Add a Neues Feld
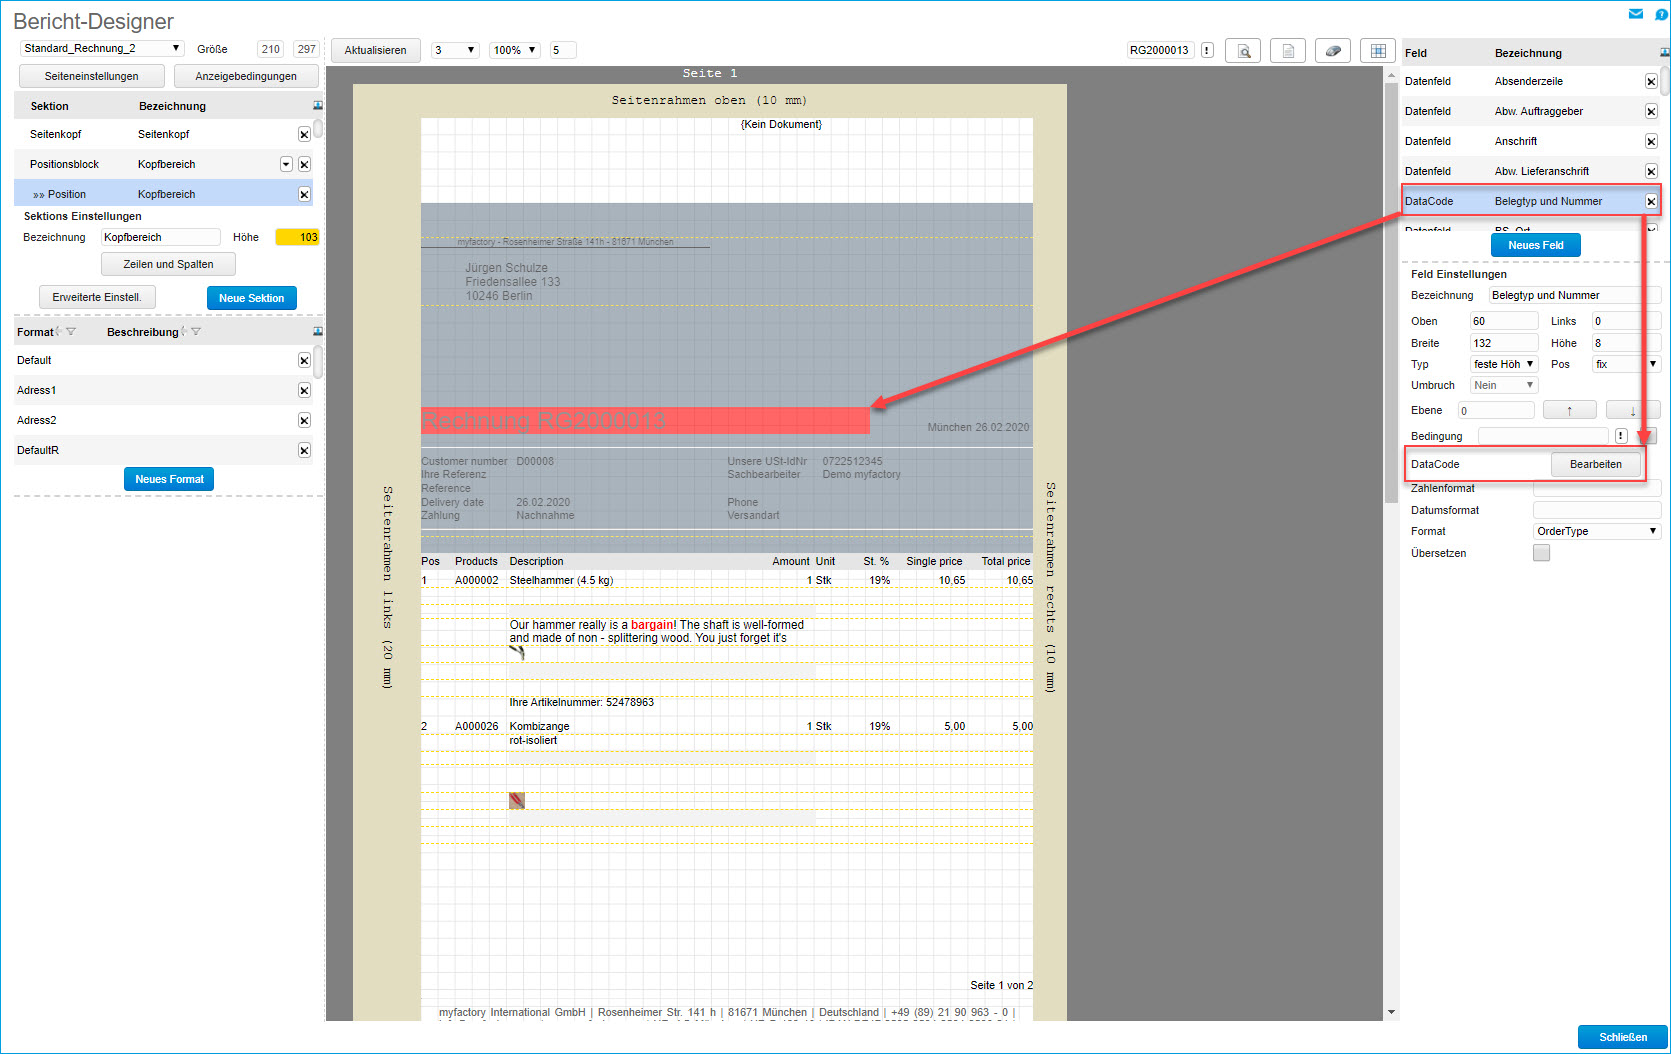This screenshot has width=1671, height=1054. (1536, 245)
